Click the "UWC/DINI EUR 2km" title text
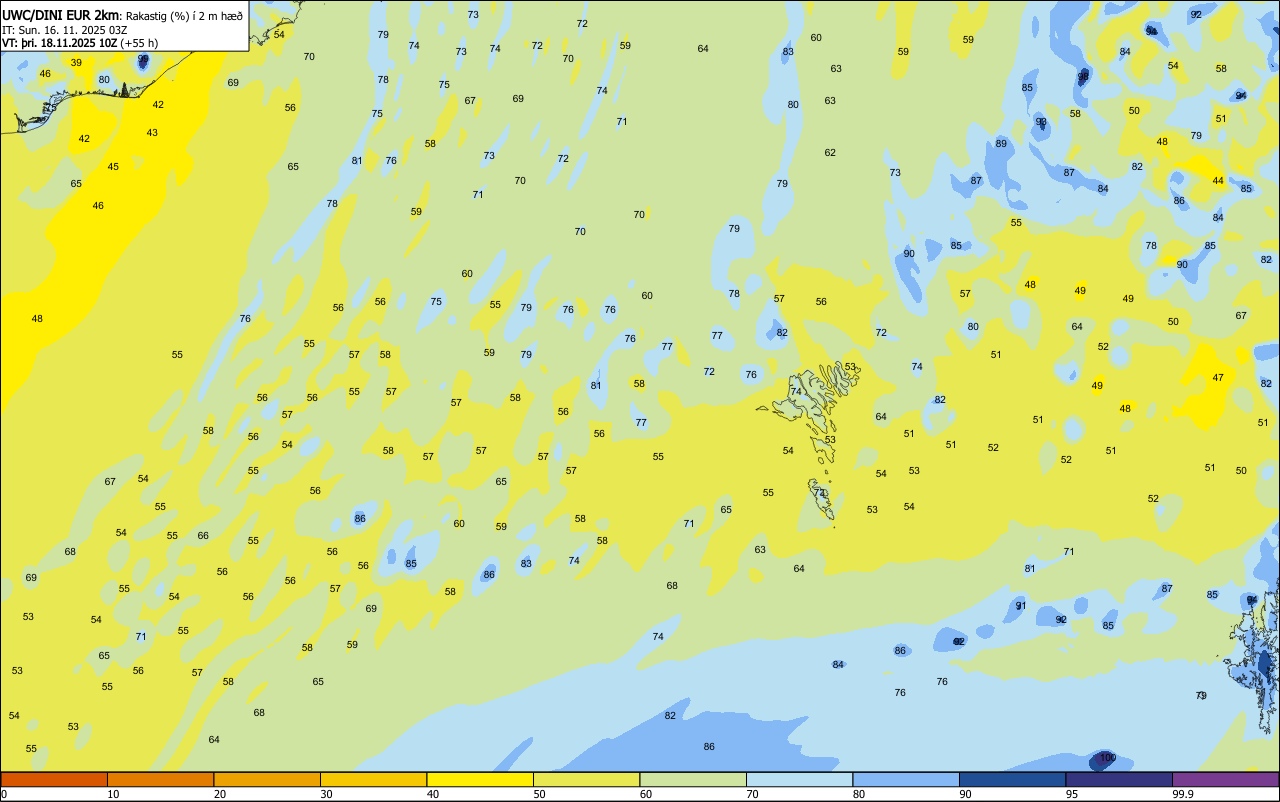1280x802 pixels. [x=62, y=15]
